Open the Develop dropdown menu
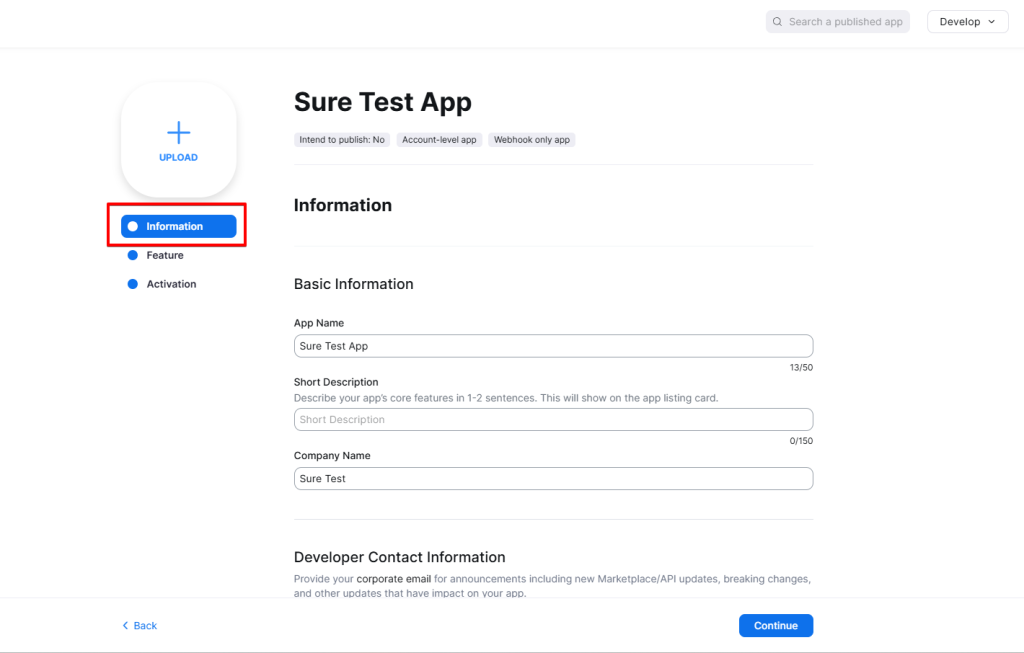 967,22
